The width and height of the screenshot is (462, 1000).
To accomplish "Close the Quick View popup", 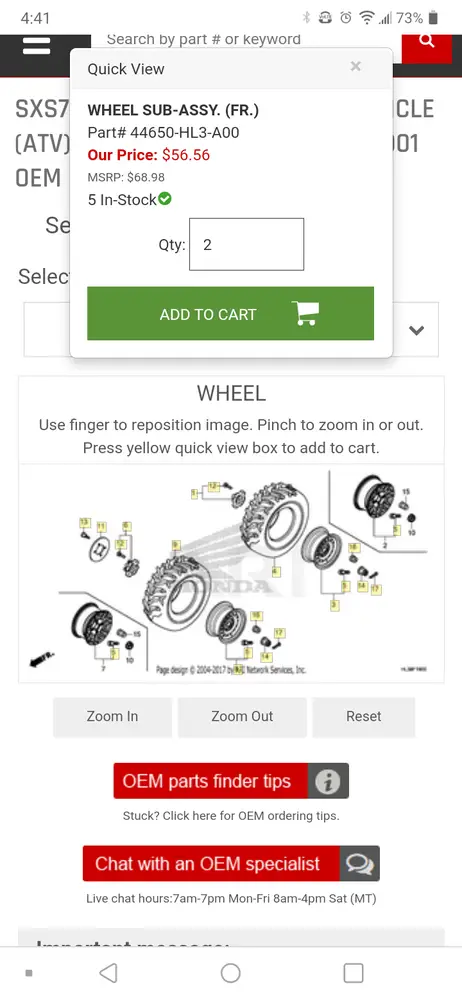I will coord(355,66).
